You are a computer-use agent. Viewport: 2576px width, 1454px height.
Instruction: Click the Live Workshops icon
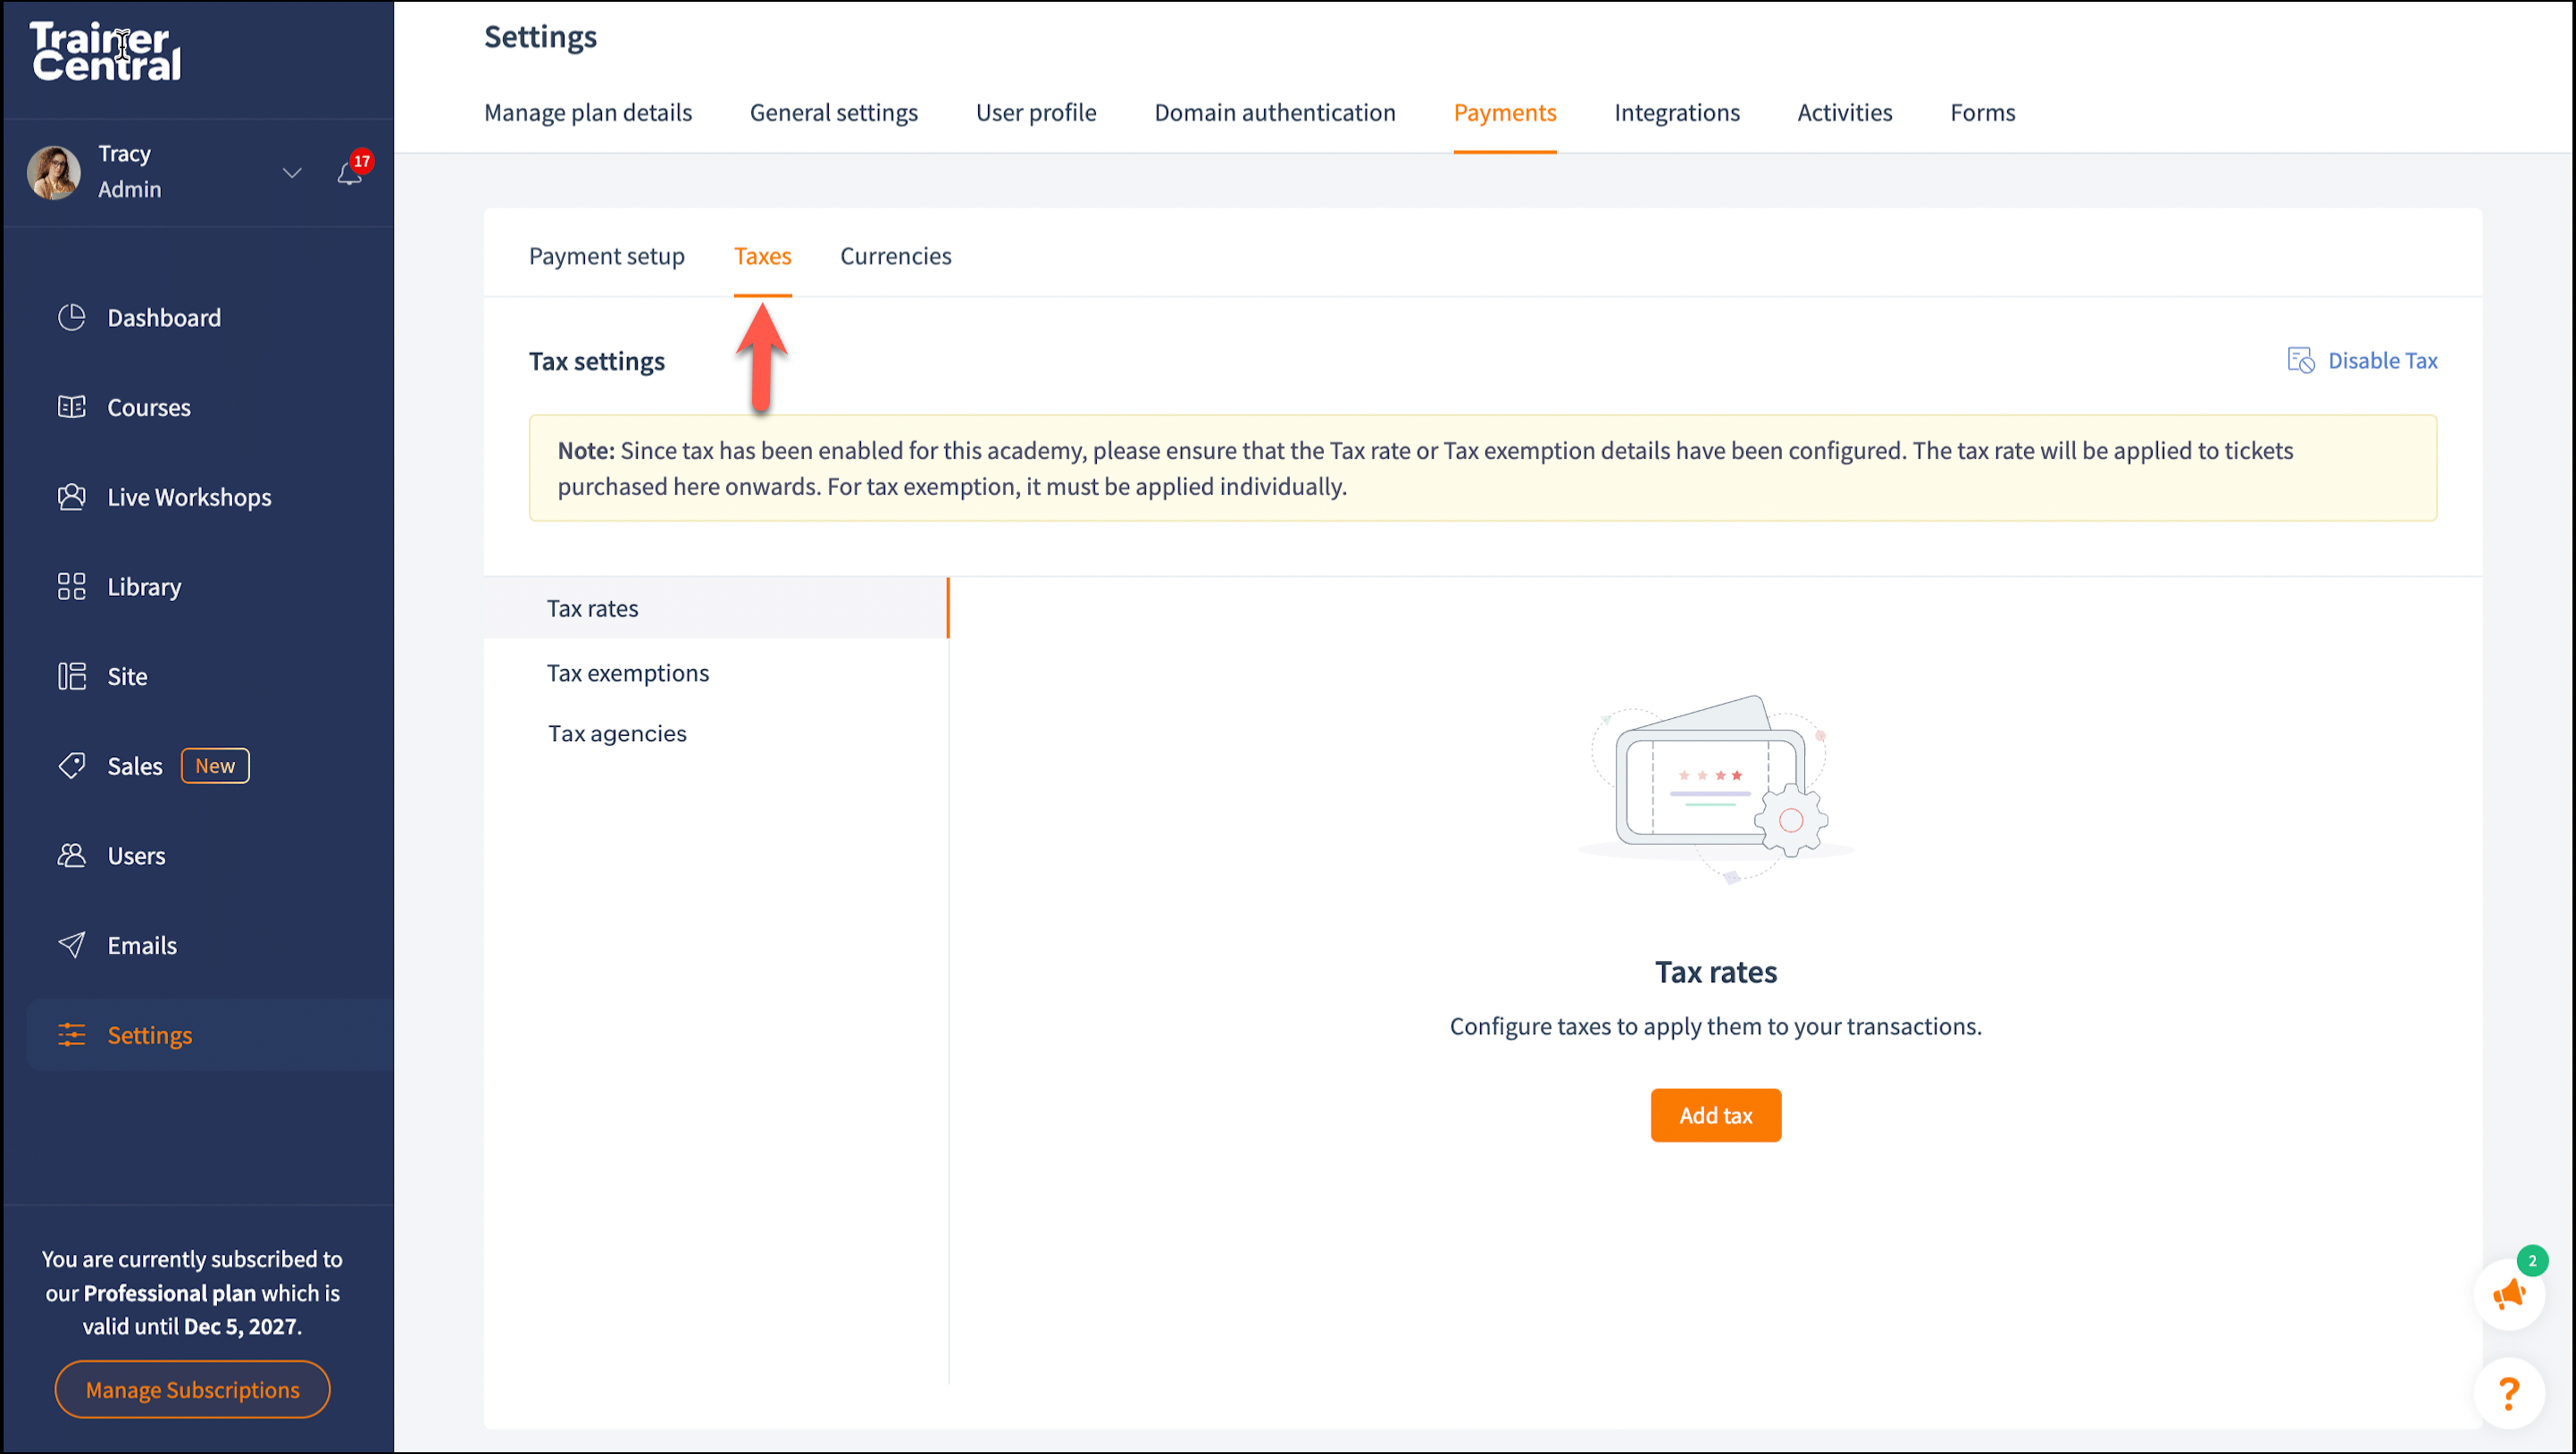point(71,497)
